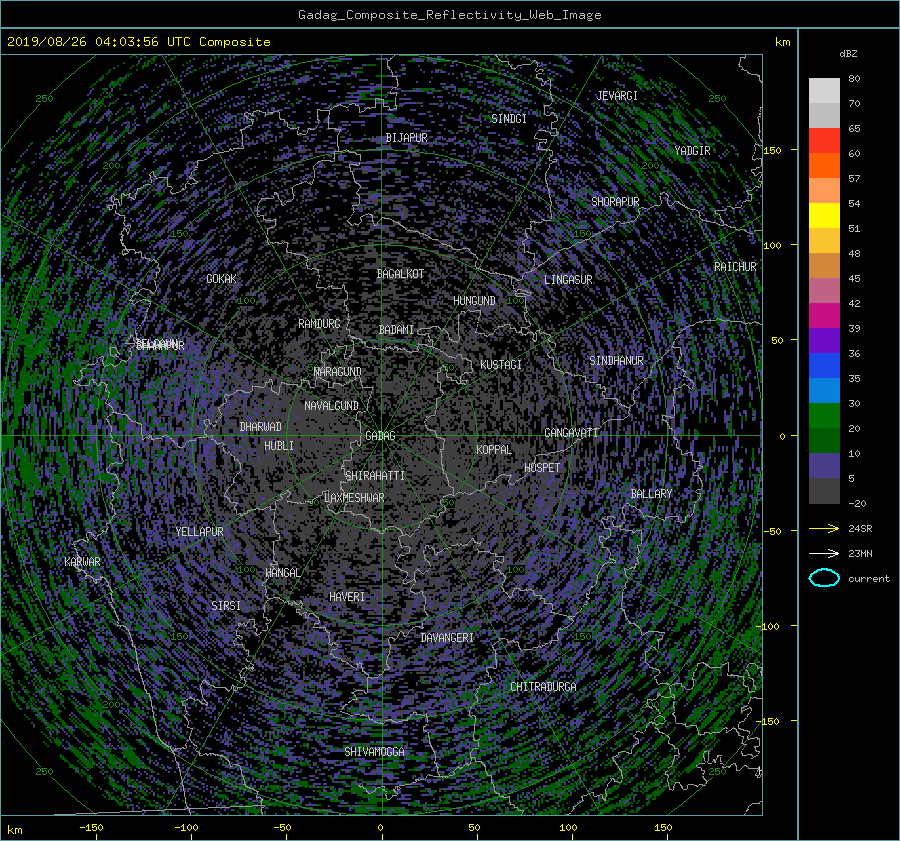Select the KOPPAL city label
The height and width of the screenshot is (841, 900).
tap(494, 449)
